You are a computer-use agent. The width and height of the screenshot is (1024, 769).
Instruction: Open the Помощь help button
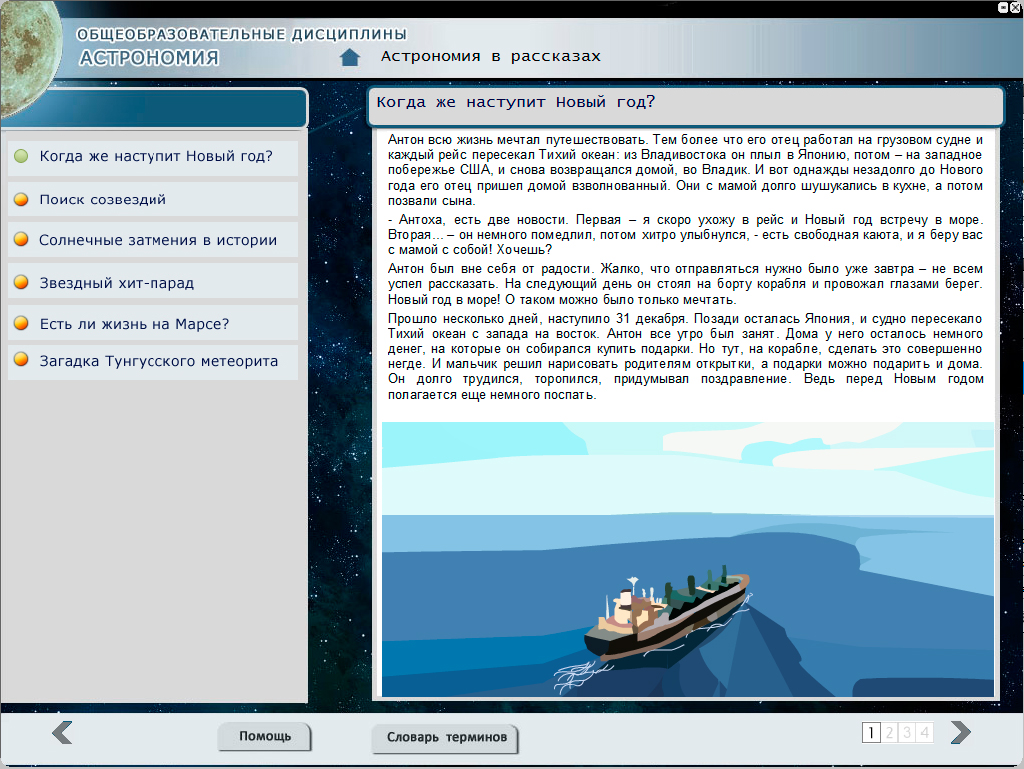[264, 736]
